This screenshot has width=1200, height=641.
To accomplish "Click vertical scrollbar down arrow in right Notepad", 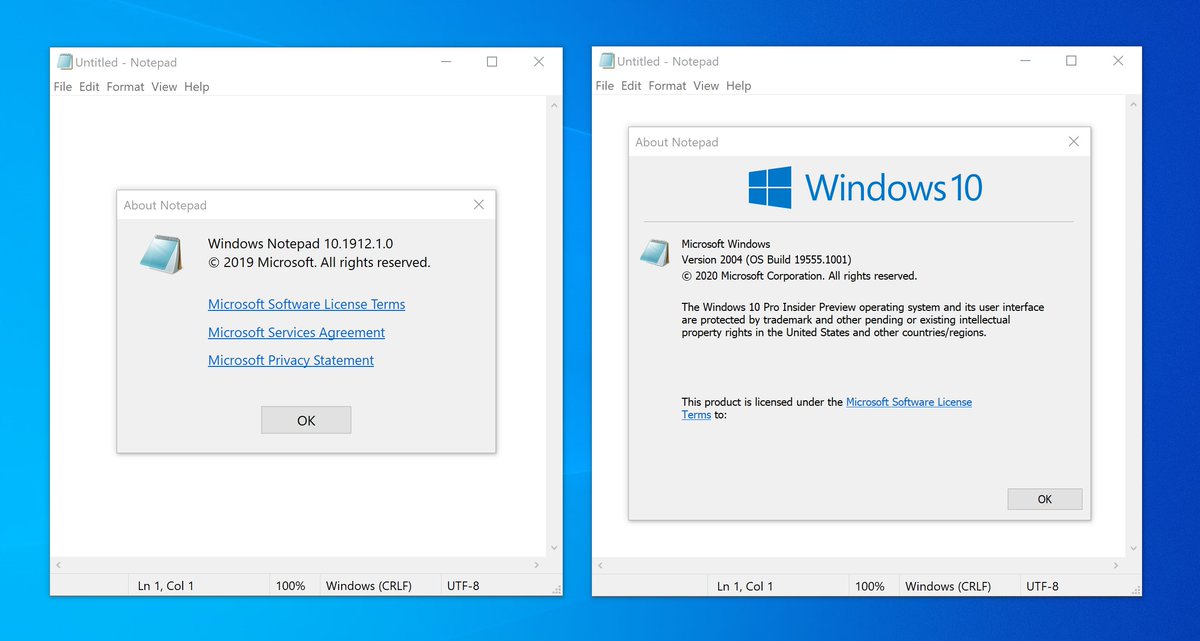I will point(1134,548).
